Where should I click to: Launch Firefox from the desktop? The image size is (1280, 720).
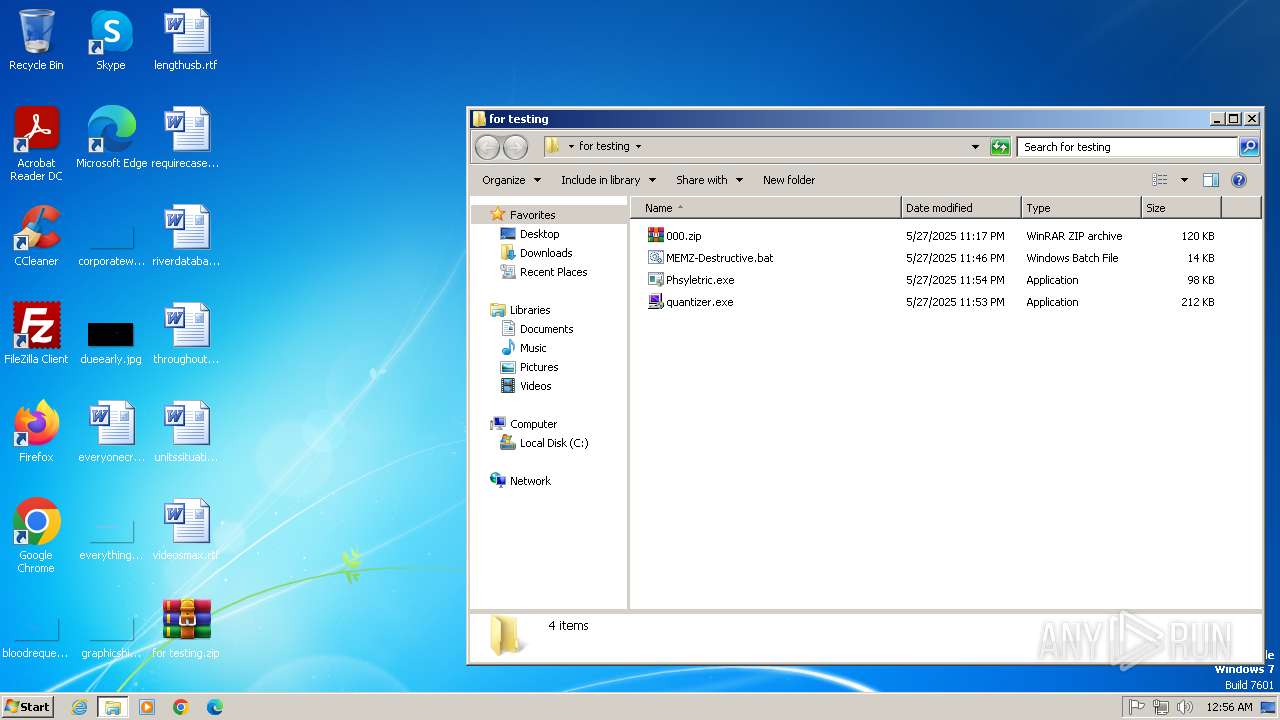(36, 433)
